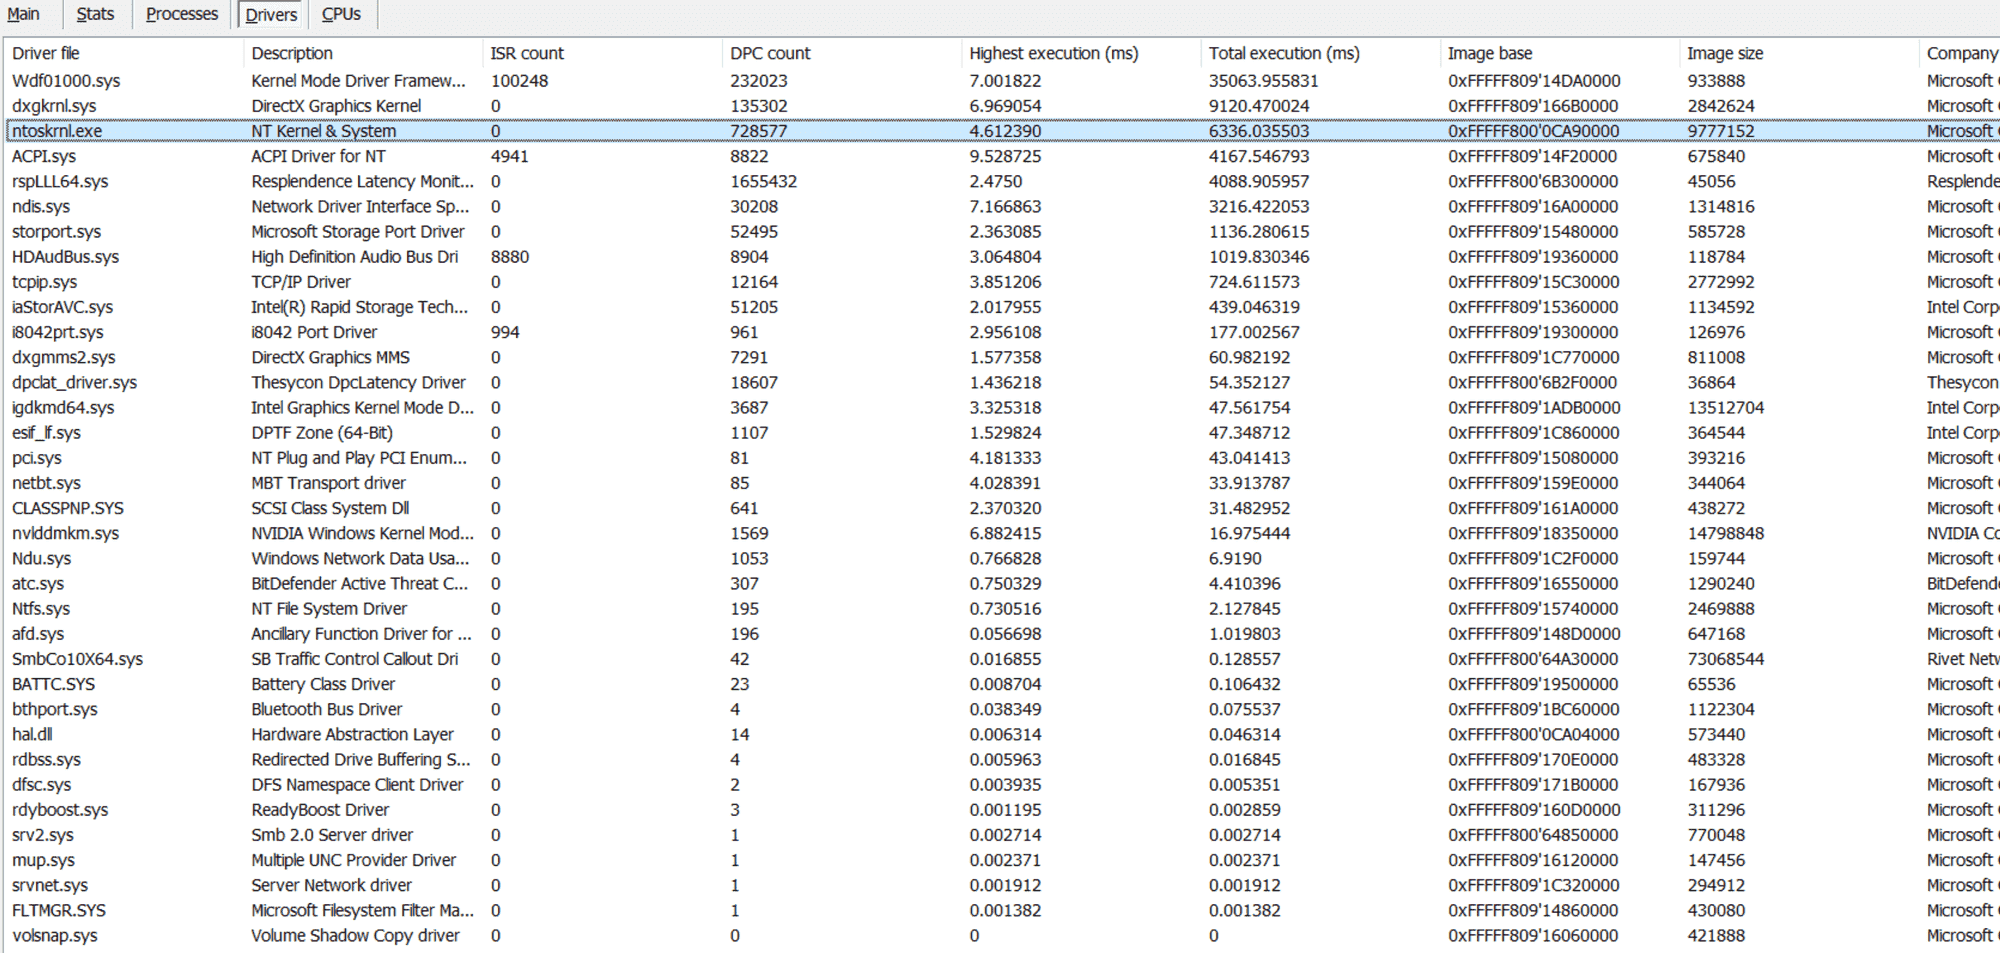Click highest execution value 9.528725
The width and height of the screenshot is (2000, 953).
coord(1005,156)
